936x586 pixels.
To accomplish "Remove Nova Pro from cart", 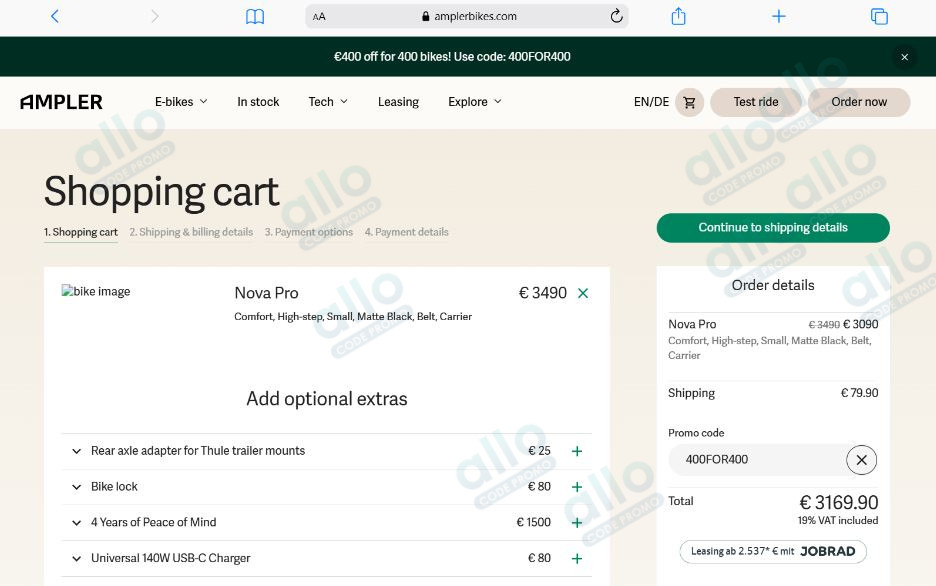I will point(583,293).
